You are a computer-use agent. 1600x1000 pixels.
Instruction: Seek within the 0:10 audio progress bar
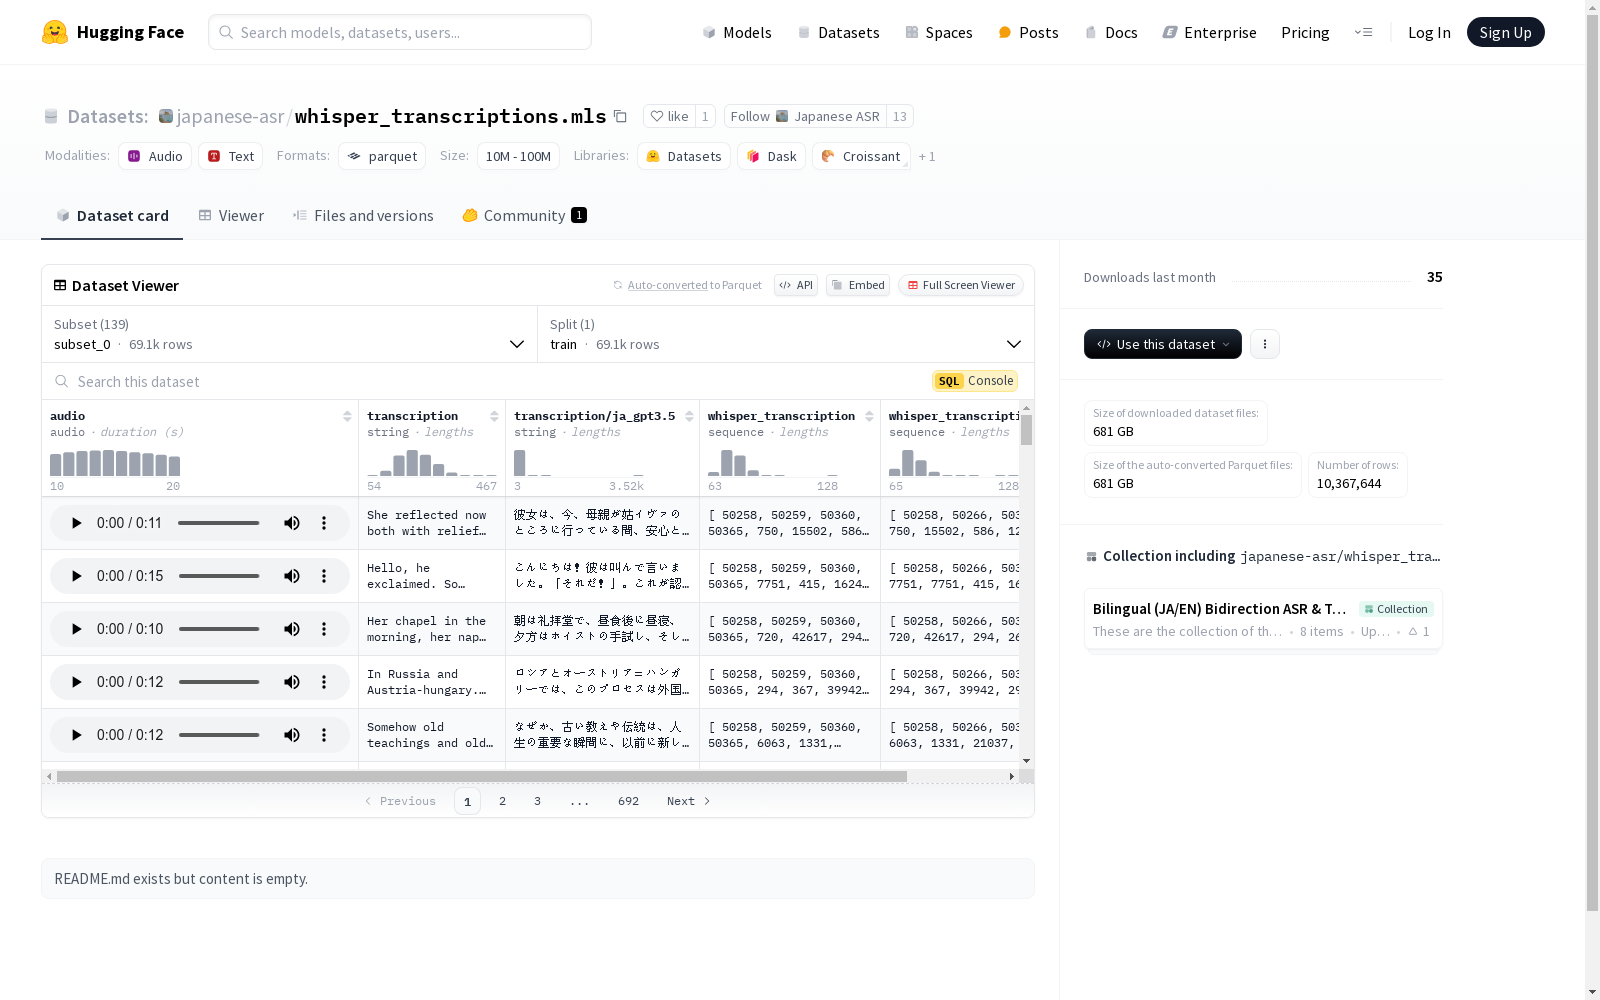click(219, 629)
